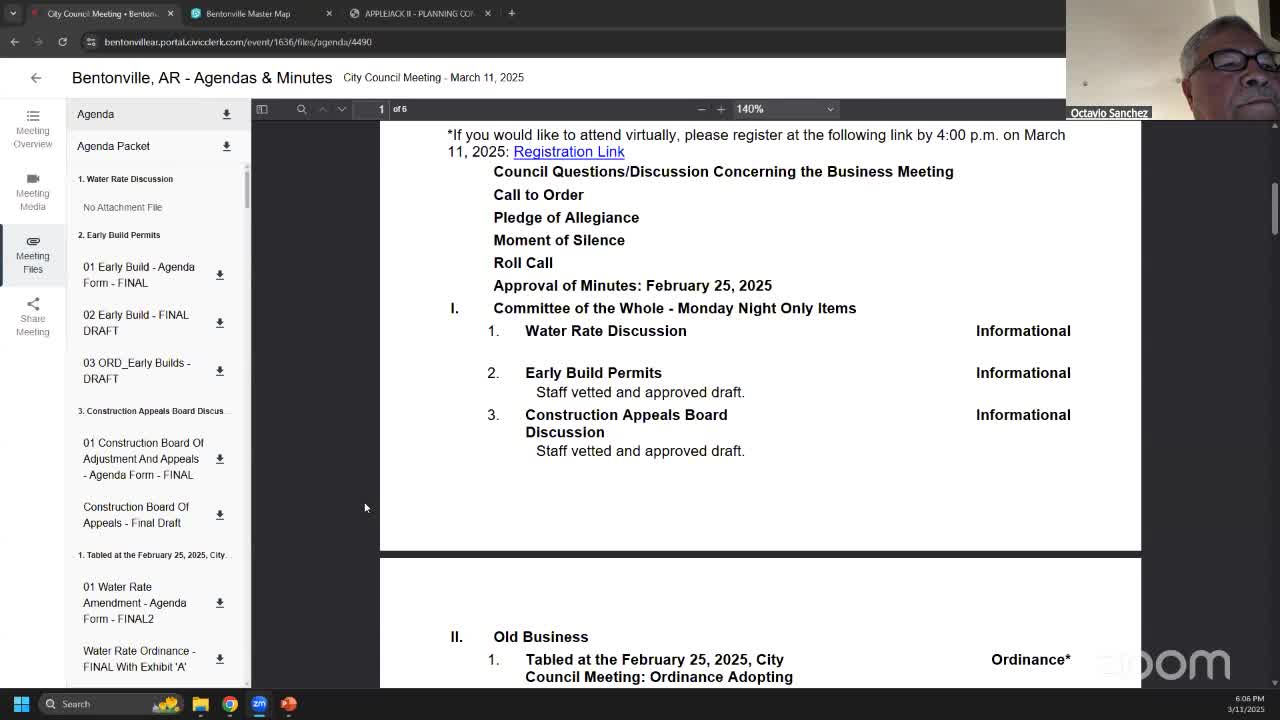Close the Bentonville Master Map tab
The height and width of the screenshot is (720, 1280).
[x=329, y=14]
